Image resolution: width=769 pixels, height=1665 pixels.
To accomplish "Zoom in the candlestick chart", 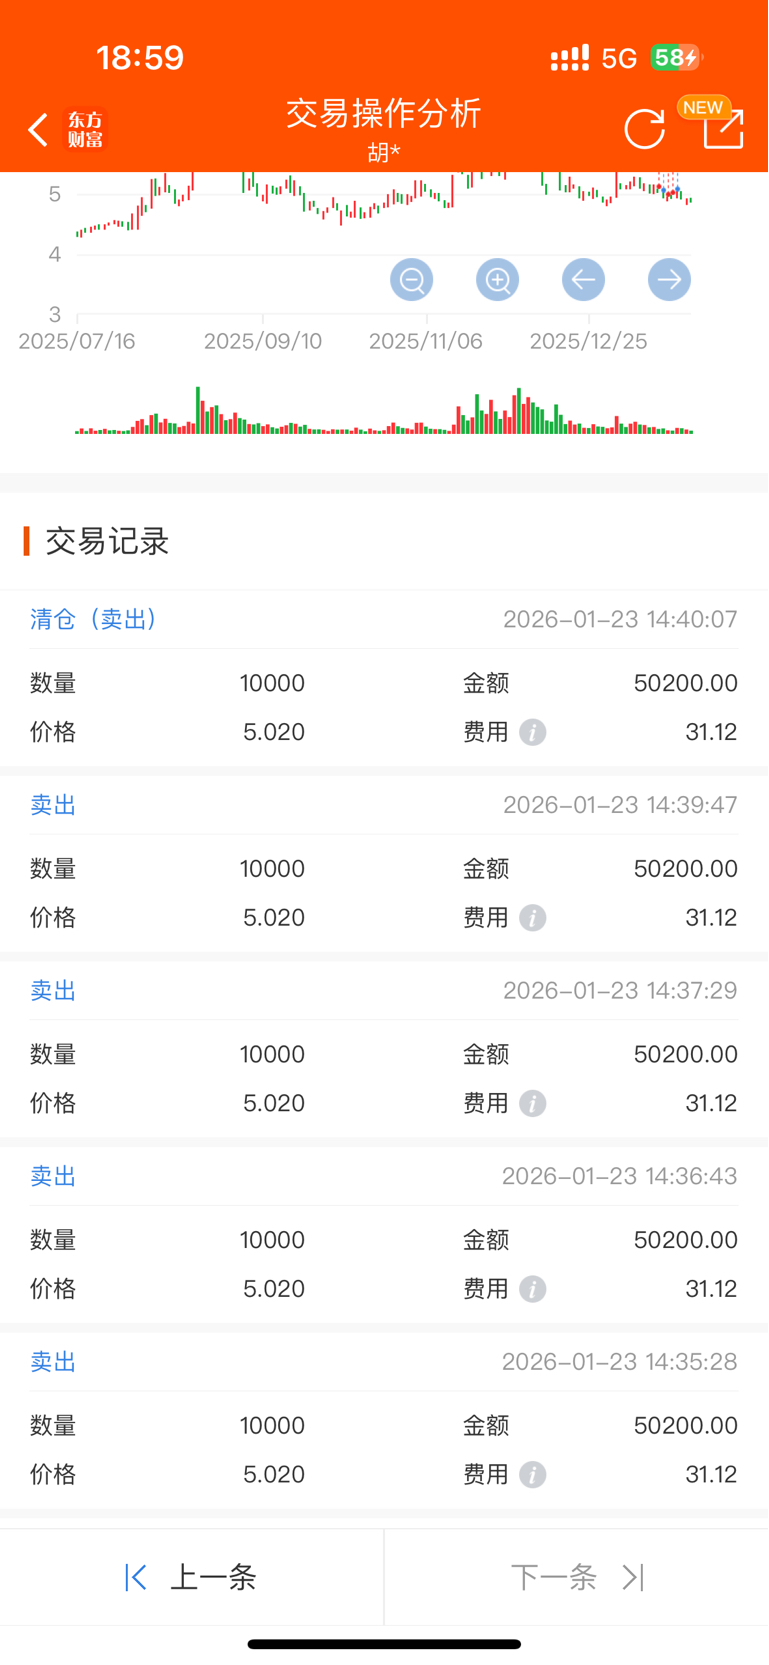I will pos(498,280).
